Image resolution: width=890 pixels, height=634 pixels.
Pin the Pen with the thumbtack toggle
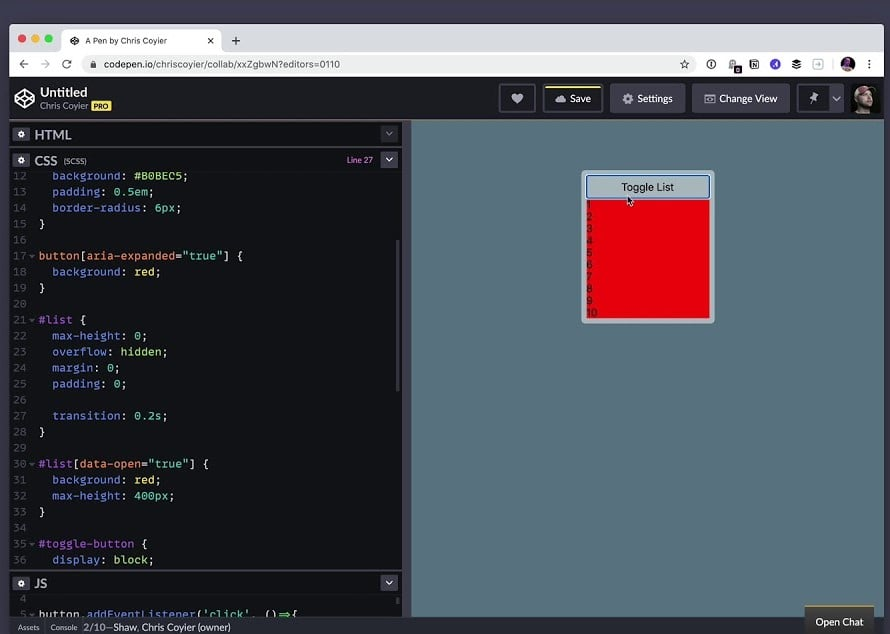(x=812, y=98)
